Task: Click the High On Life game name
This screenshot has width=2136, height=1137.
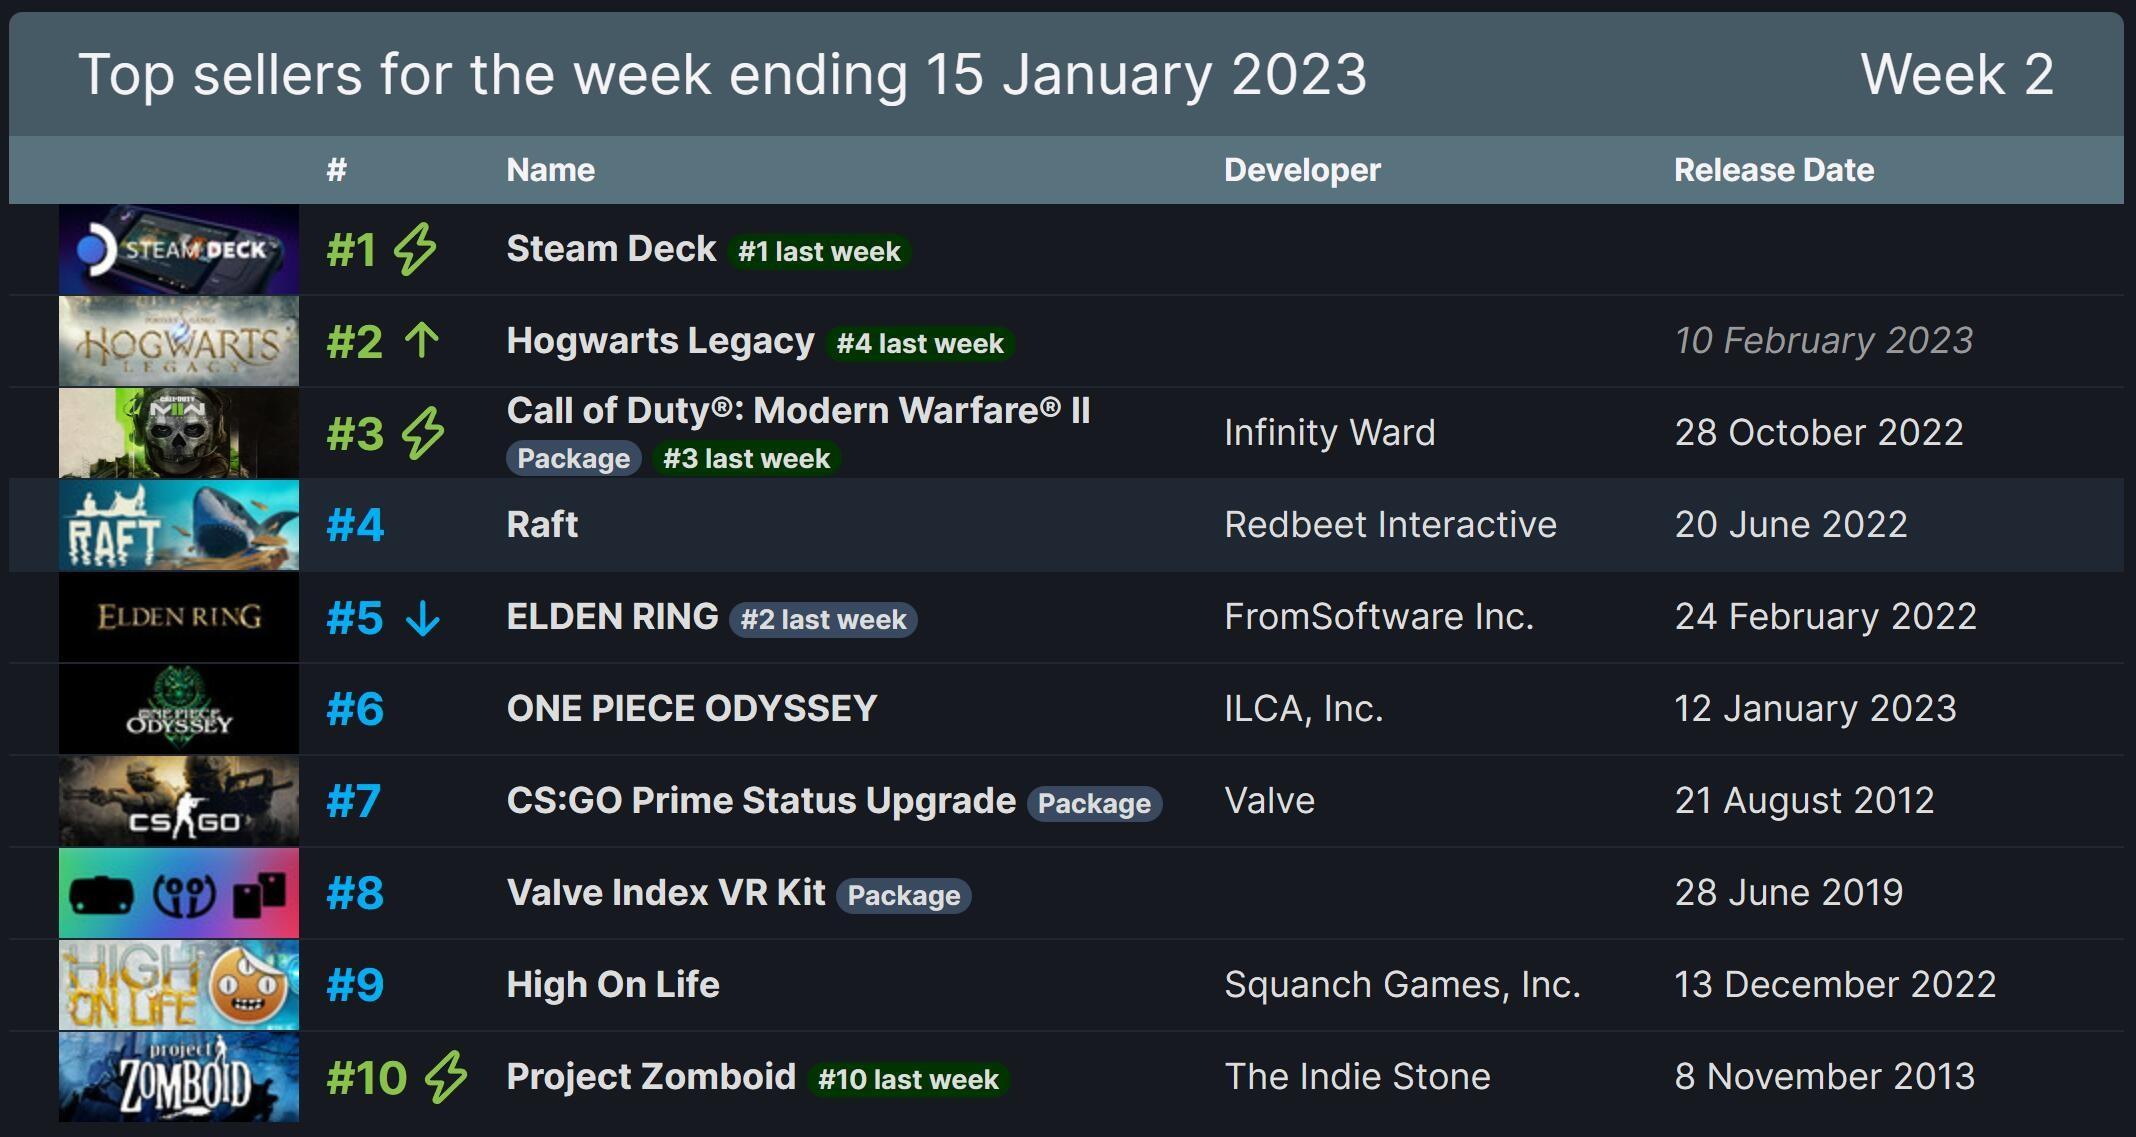Action: tap(613, 984)
